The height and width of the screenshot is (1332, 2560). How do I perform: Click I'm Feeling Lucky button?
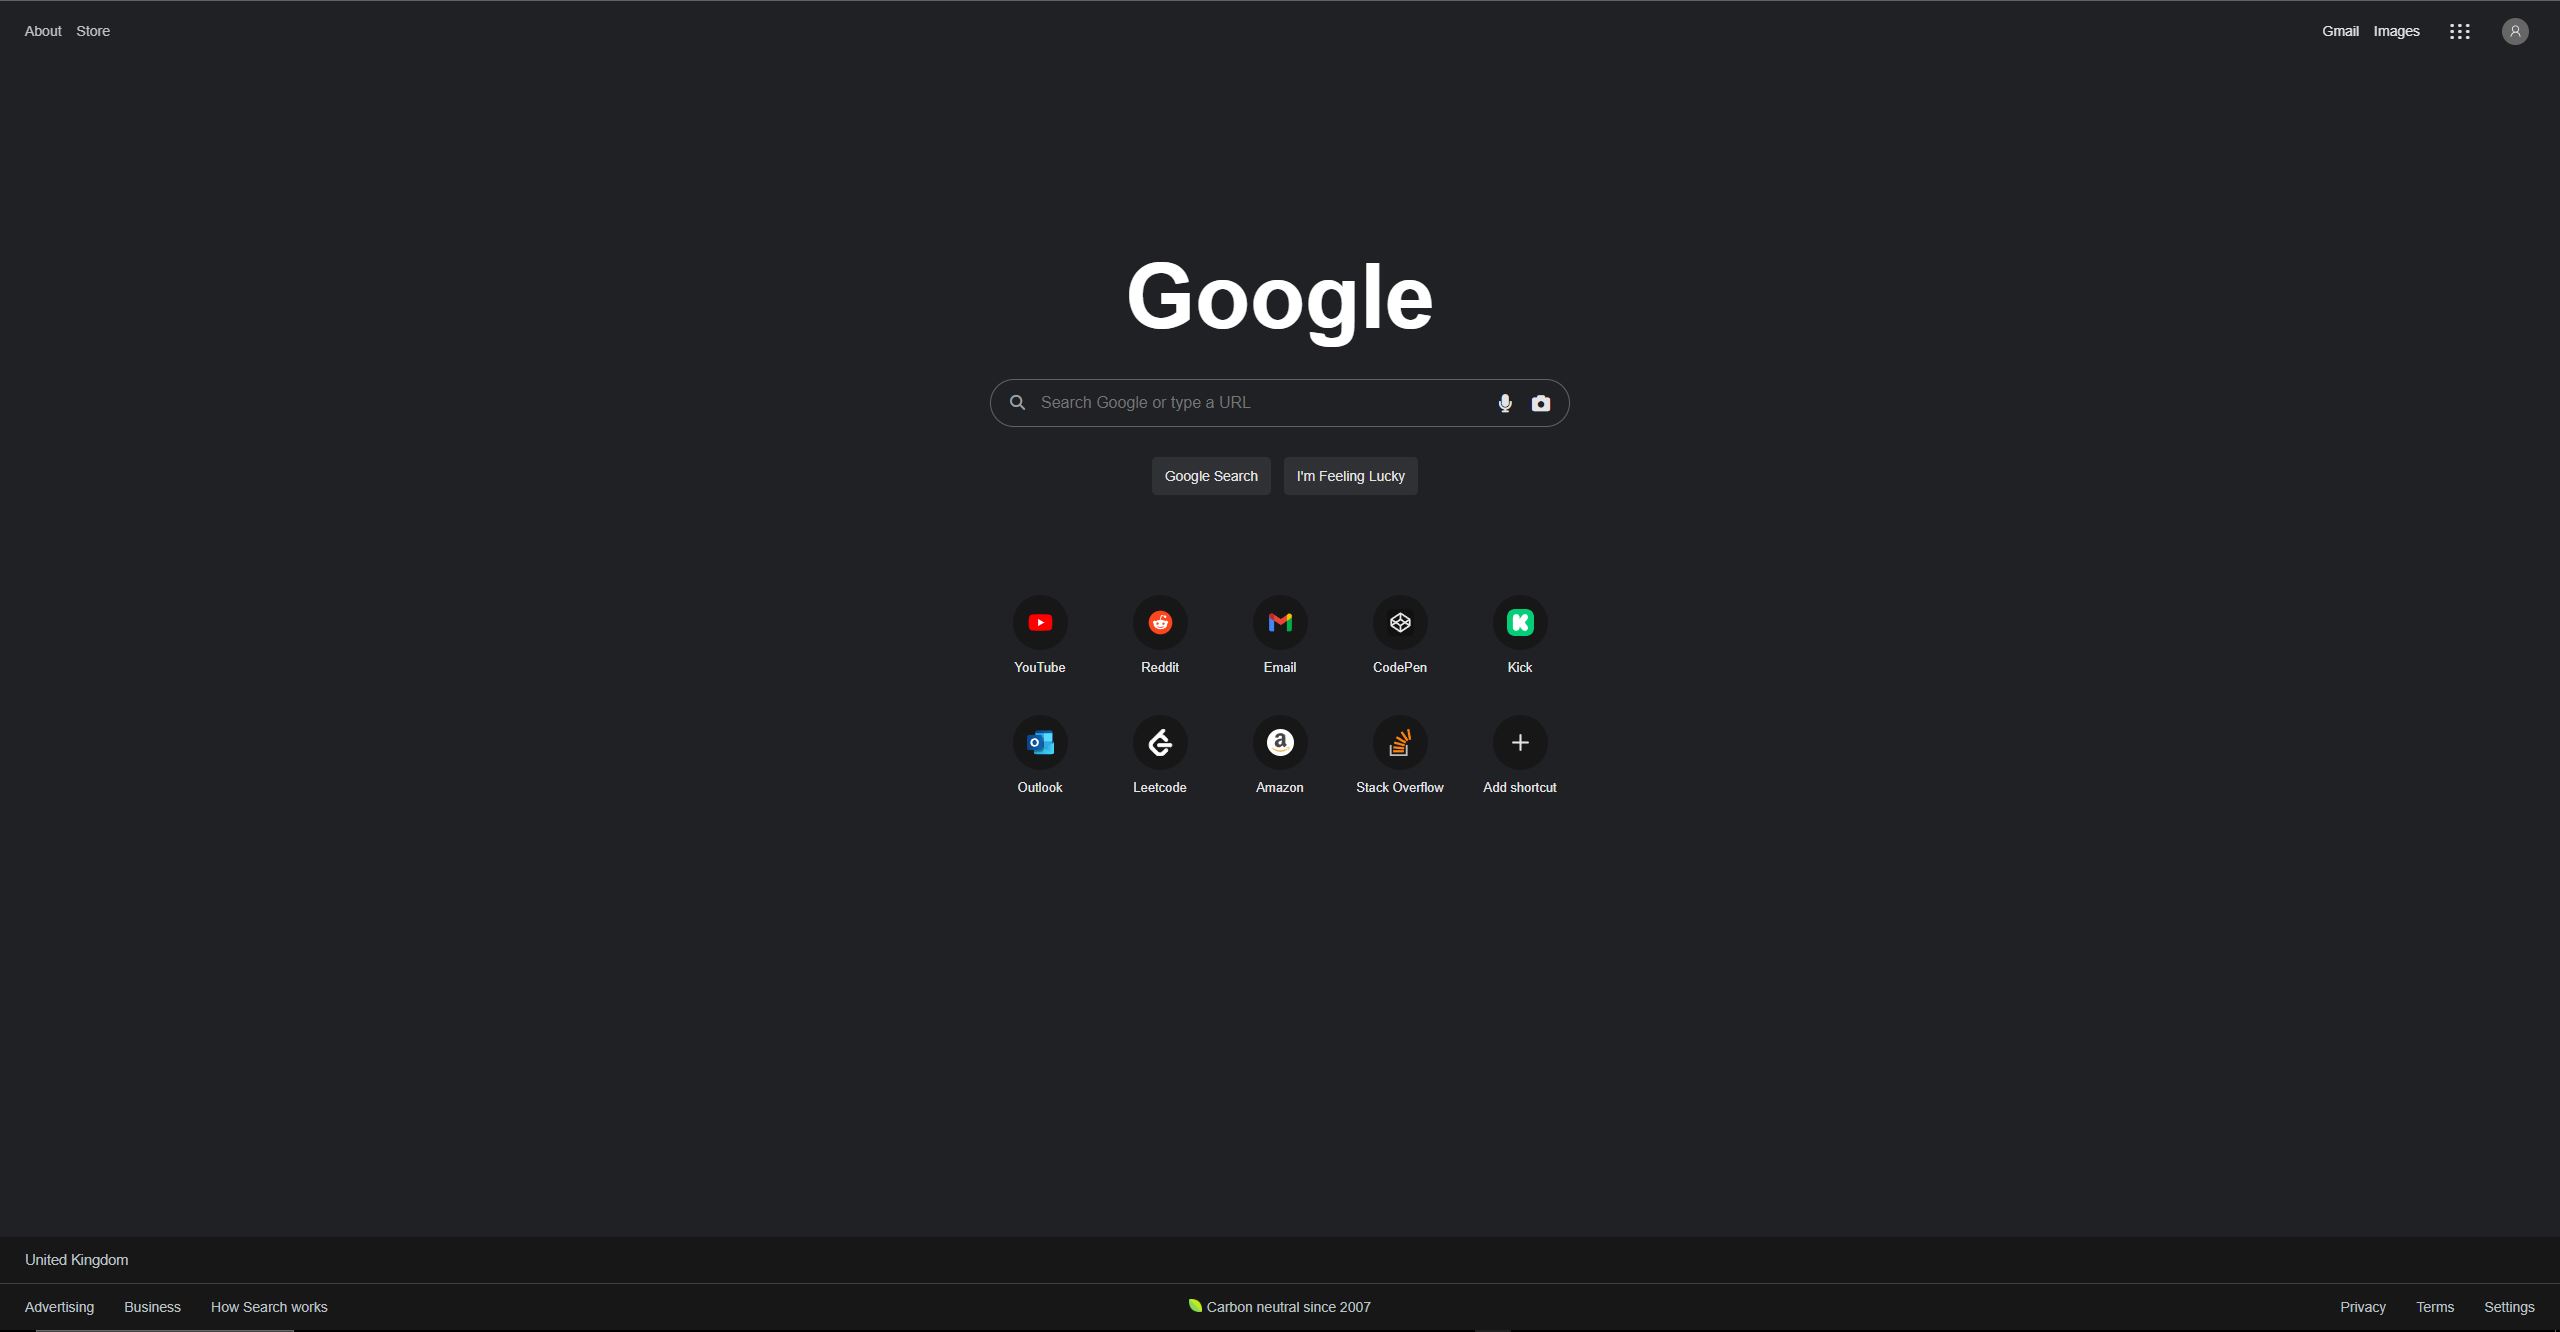pyautogui.click(x=1351, y=476)
